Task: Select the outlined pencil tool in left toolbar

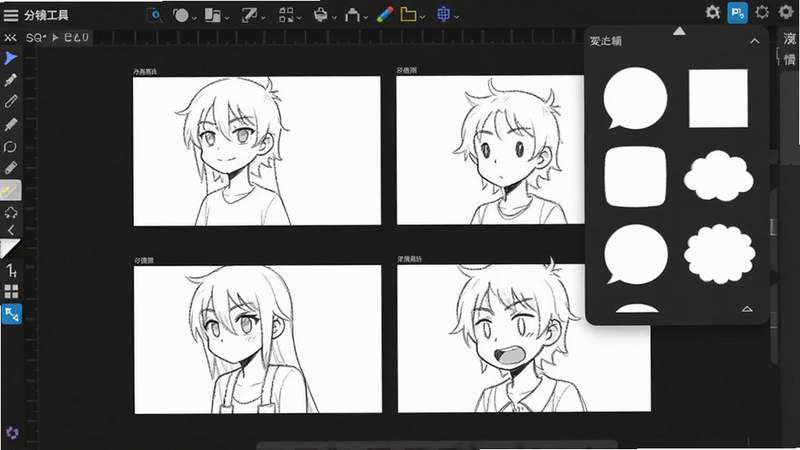Action: (11, 101)
